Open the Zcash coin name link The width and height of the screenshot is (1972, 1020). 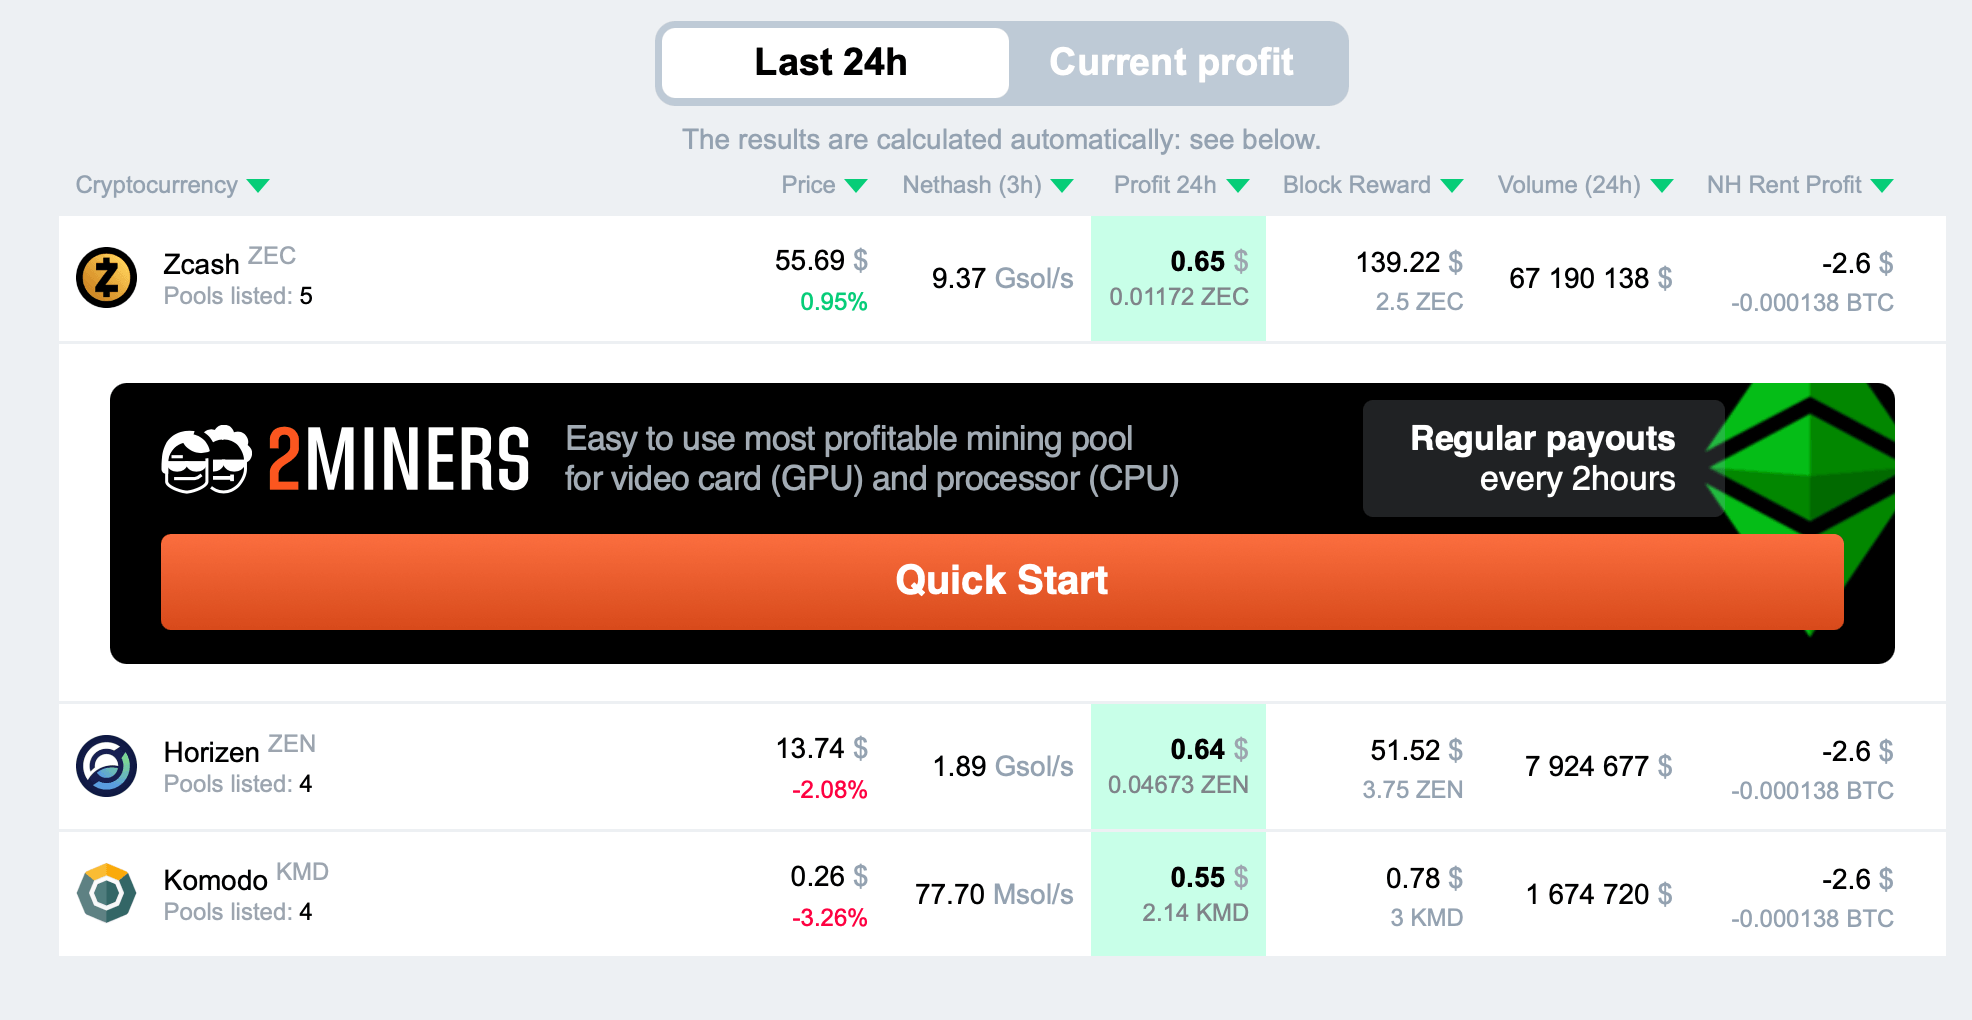point(201,265)
